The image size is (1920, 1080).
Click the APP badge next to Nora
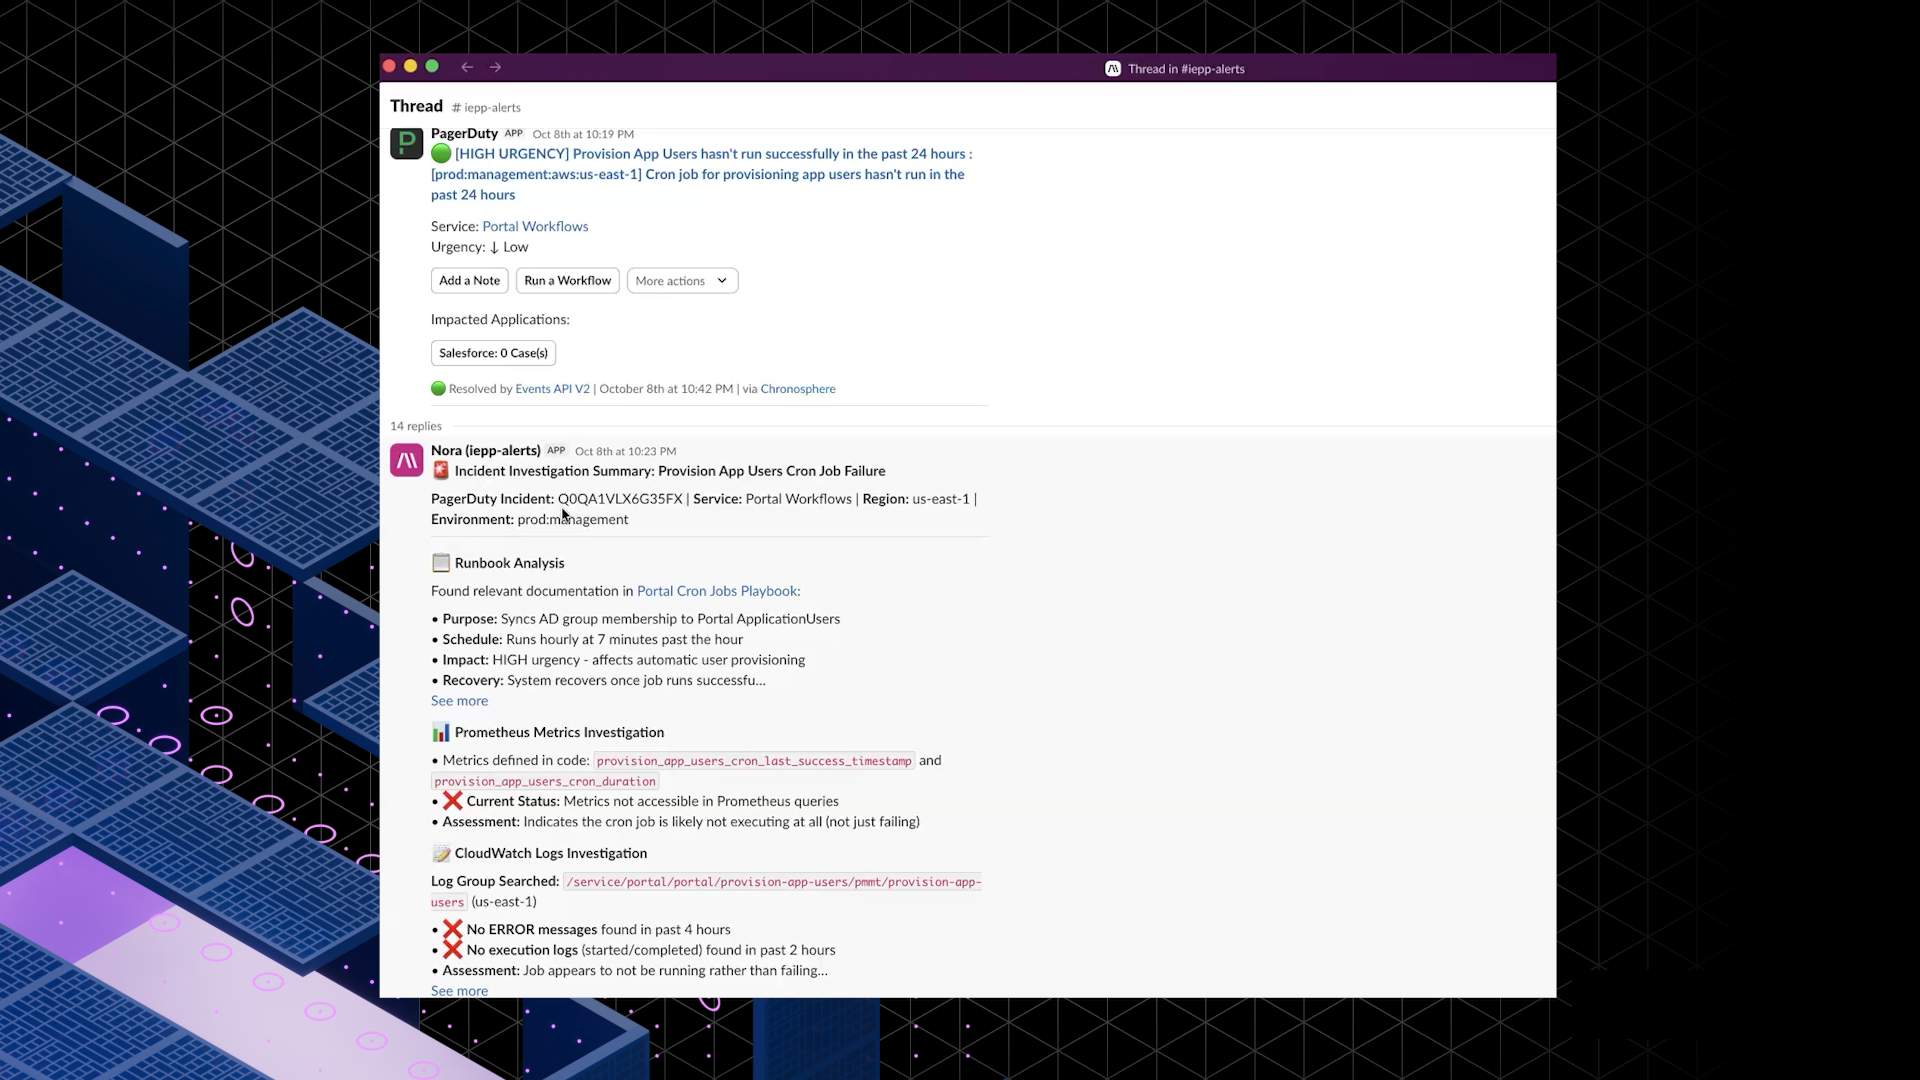click(x=556, y=450)
